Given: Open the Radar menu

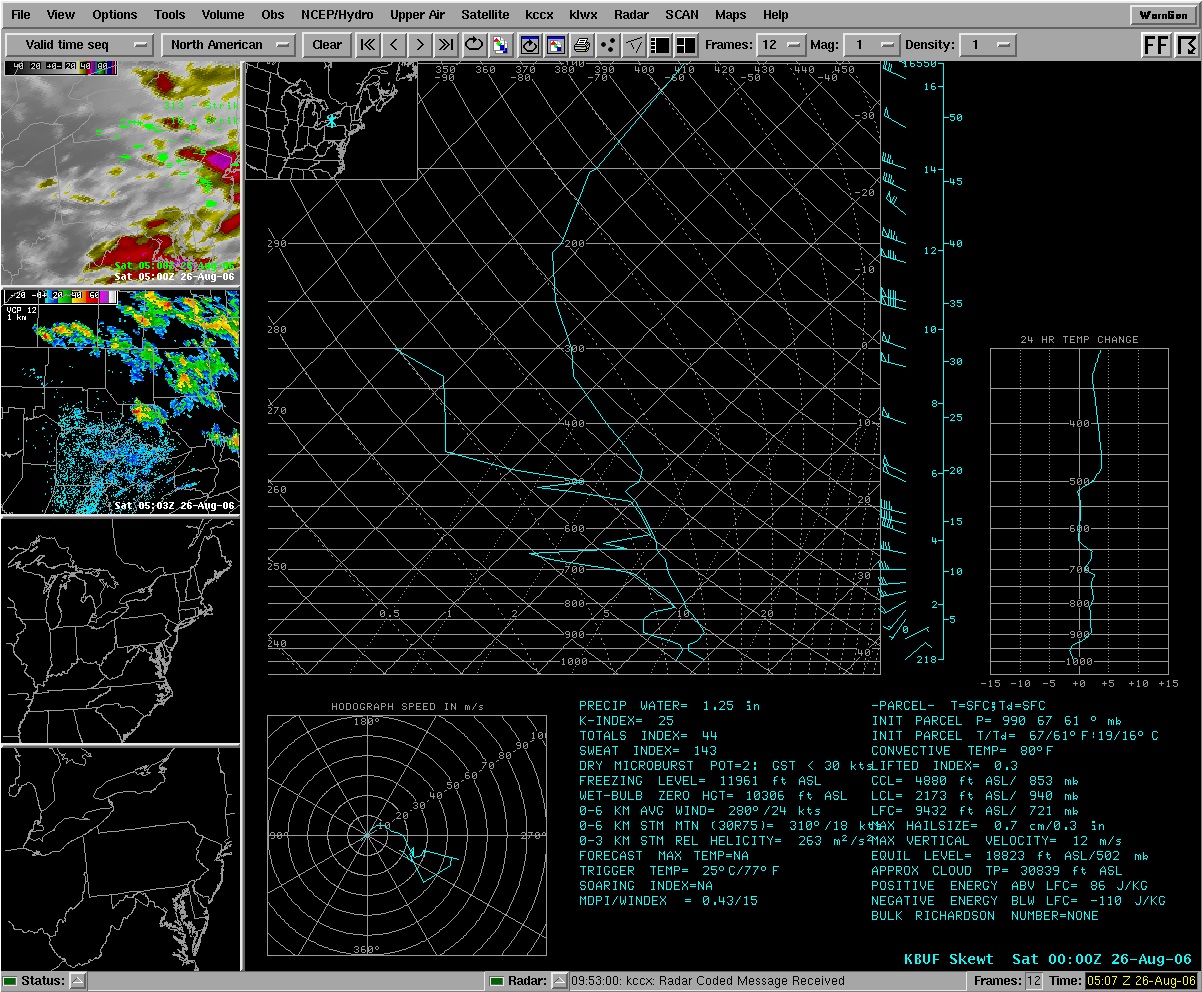Looking at the screenshot, I should click(x=632, y=15).
